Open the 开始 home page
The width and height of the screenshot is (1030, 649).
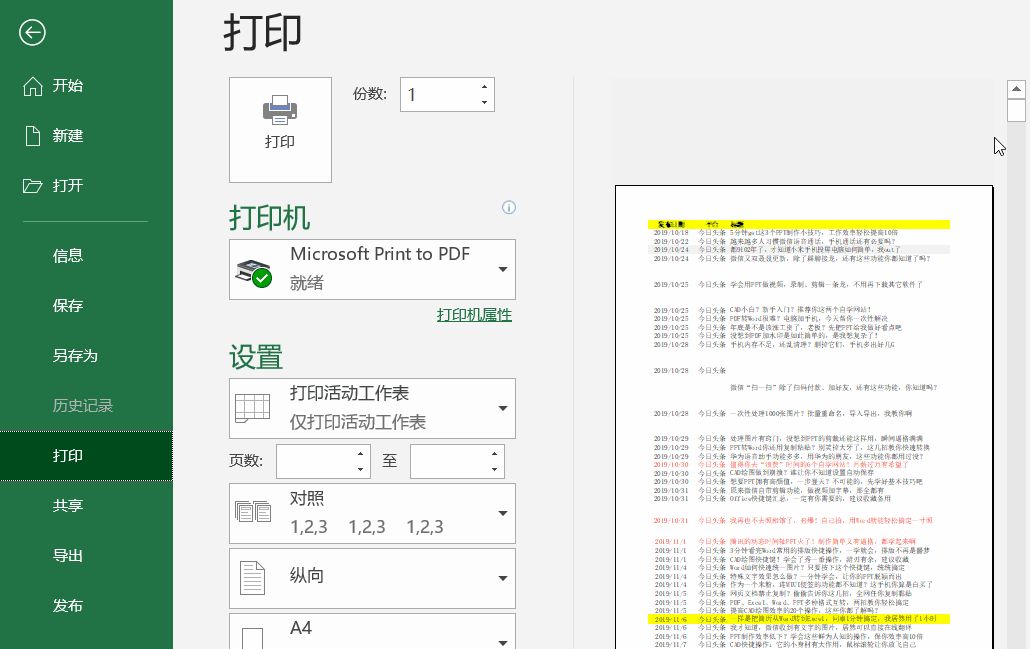coord(67,86)
